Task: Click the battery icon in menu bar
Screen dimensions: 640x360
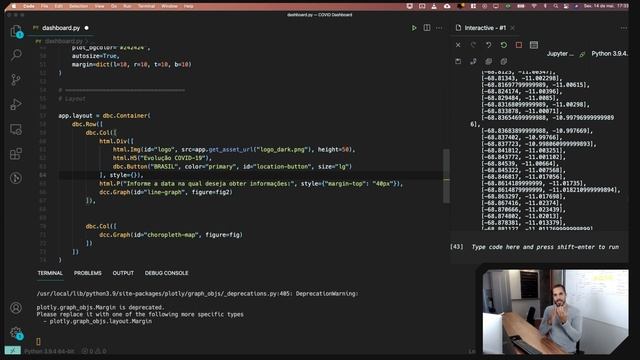Action: [x=521, y=6]
